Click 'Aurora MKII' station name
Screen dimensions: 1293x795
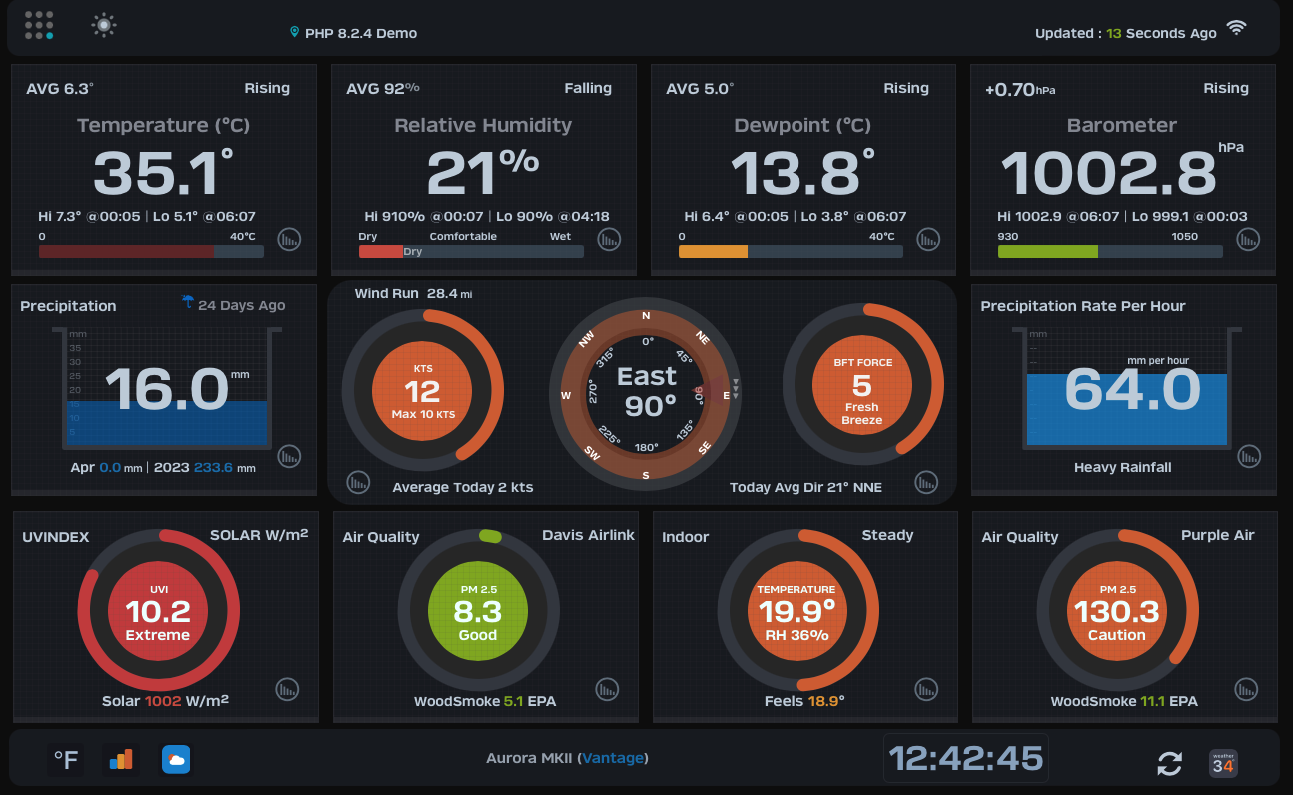[x=529, y=758]
